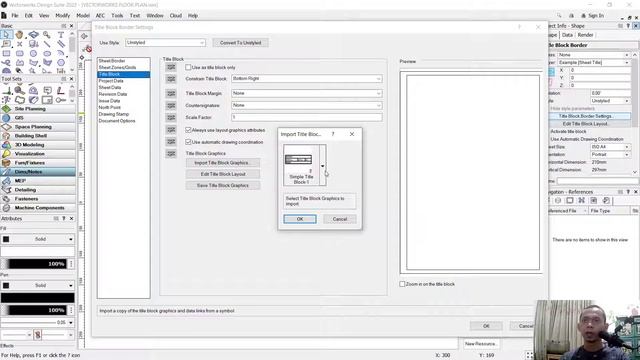Open the Modify menu
640x360 pixels.
[x=62, y=16]
